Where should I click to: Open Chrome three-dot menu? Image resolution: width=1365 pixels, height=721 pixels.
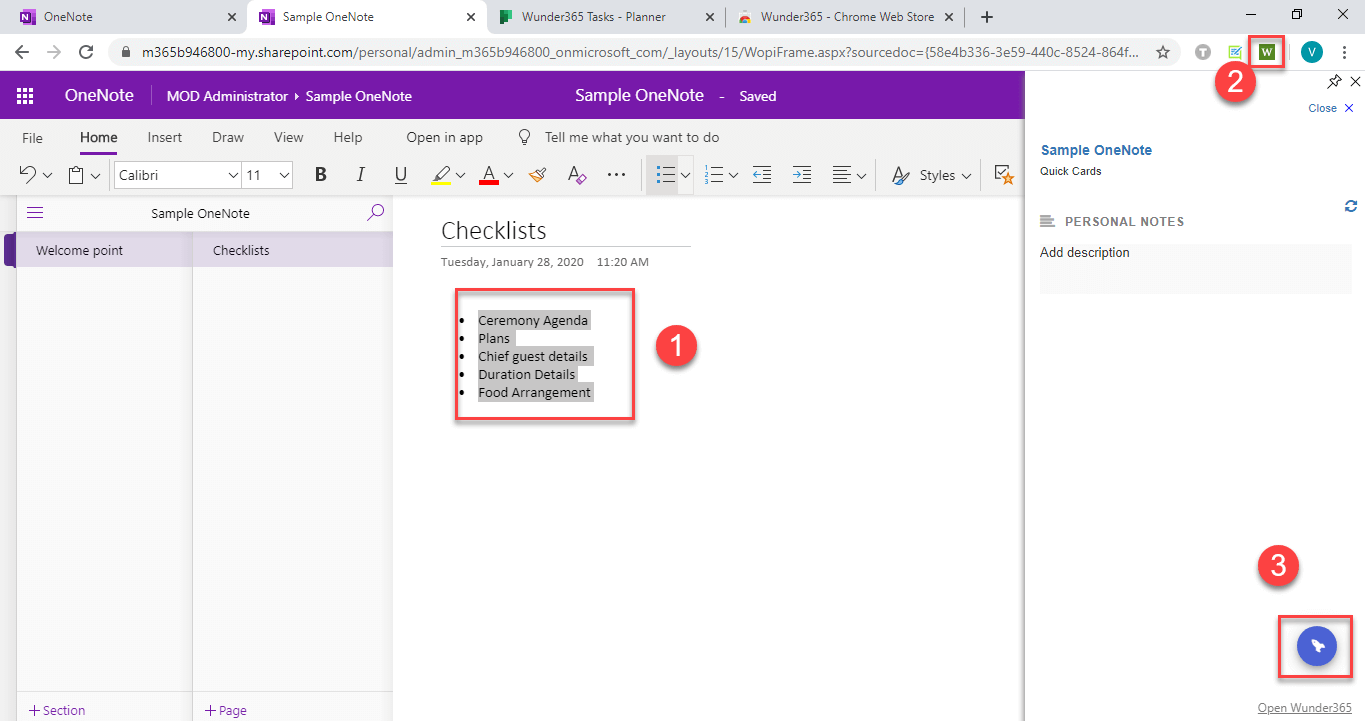coord(1343,52)
